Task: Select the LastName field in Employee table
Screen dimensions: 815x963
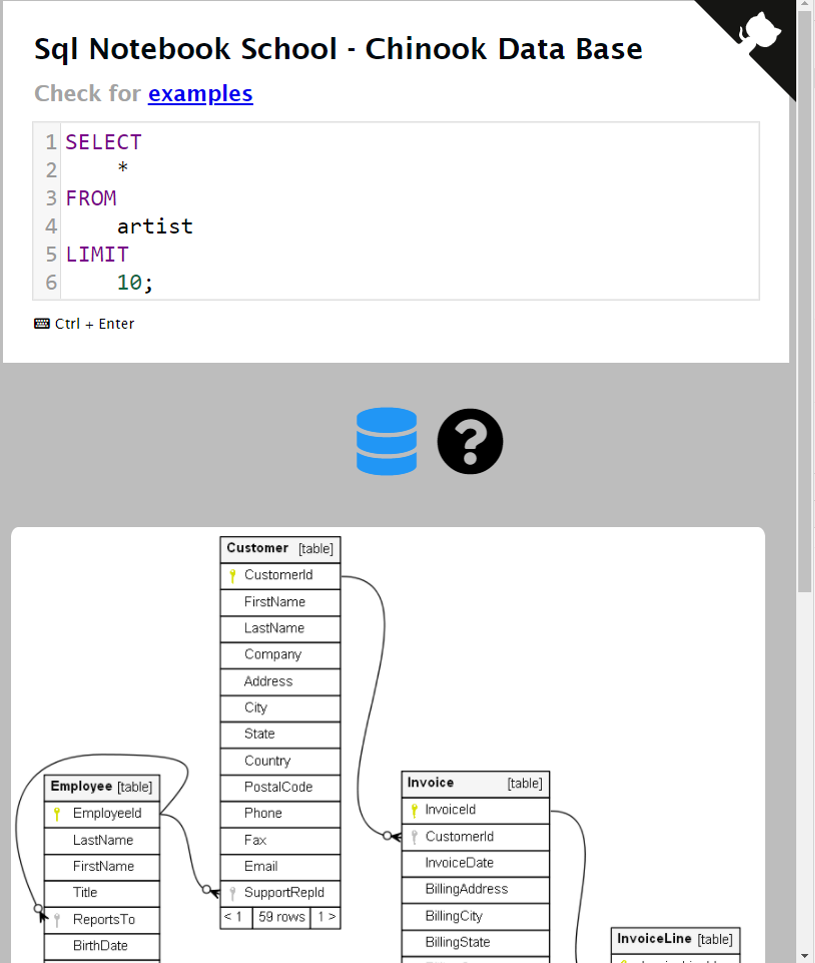Action: point(102,840)
